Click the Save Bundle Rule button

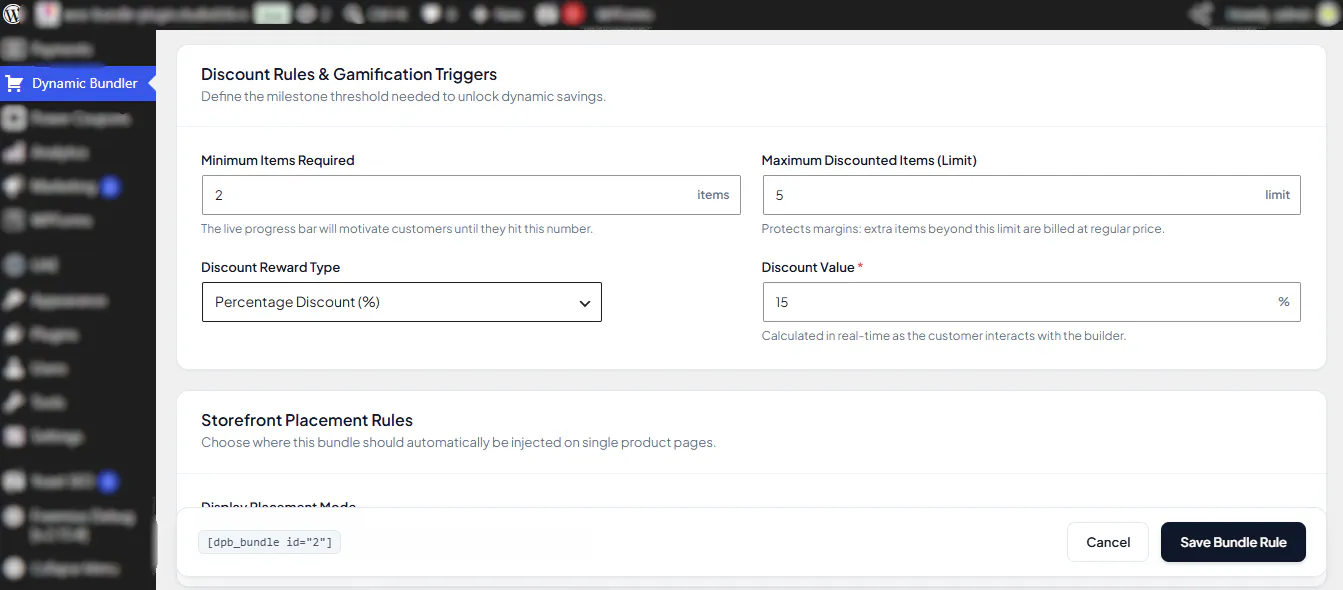click(x=1233, y=542)
